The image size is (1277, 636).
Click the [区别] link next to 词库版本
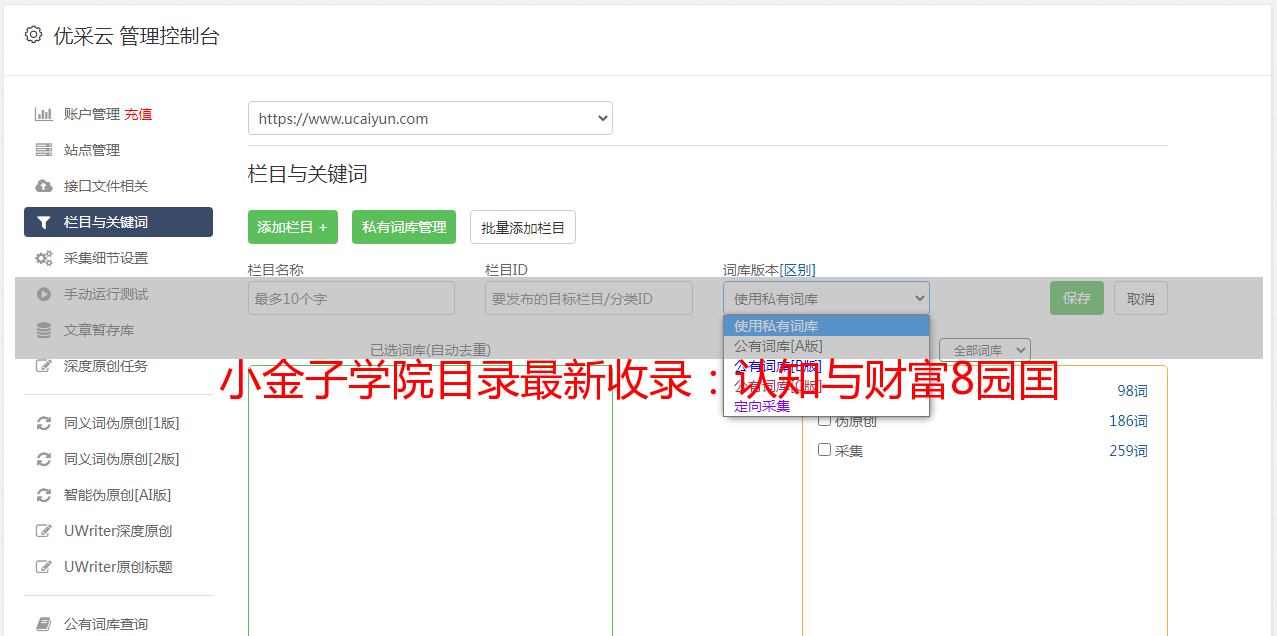tap(797, 270)
